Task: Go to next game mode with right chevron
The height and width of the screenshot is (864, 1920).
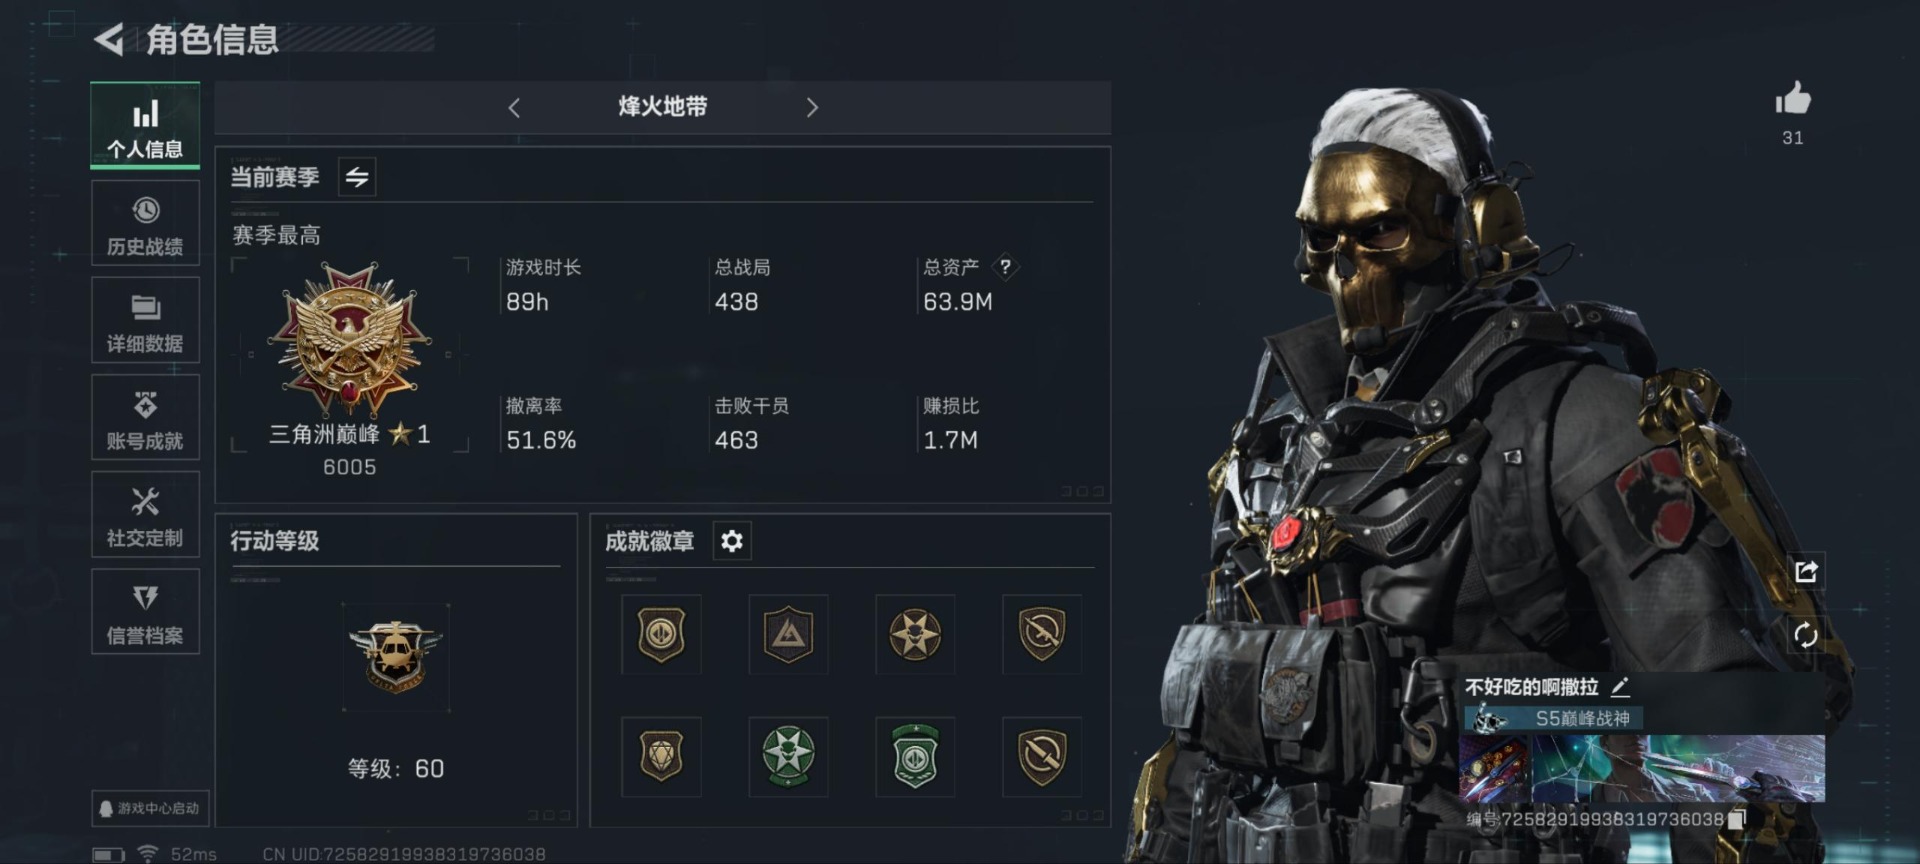Action: click(812, 108)
